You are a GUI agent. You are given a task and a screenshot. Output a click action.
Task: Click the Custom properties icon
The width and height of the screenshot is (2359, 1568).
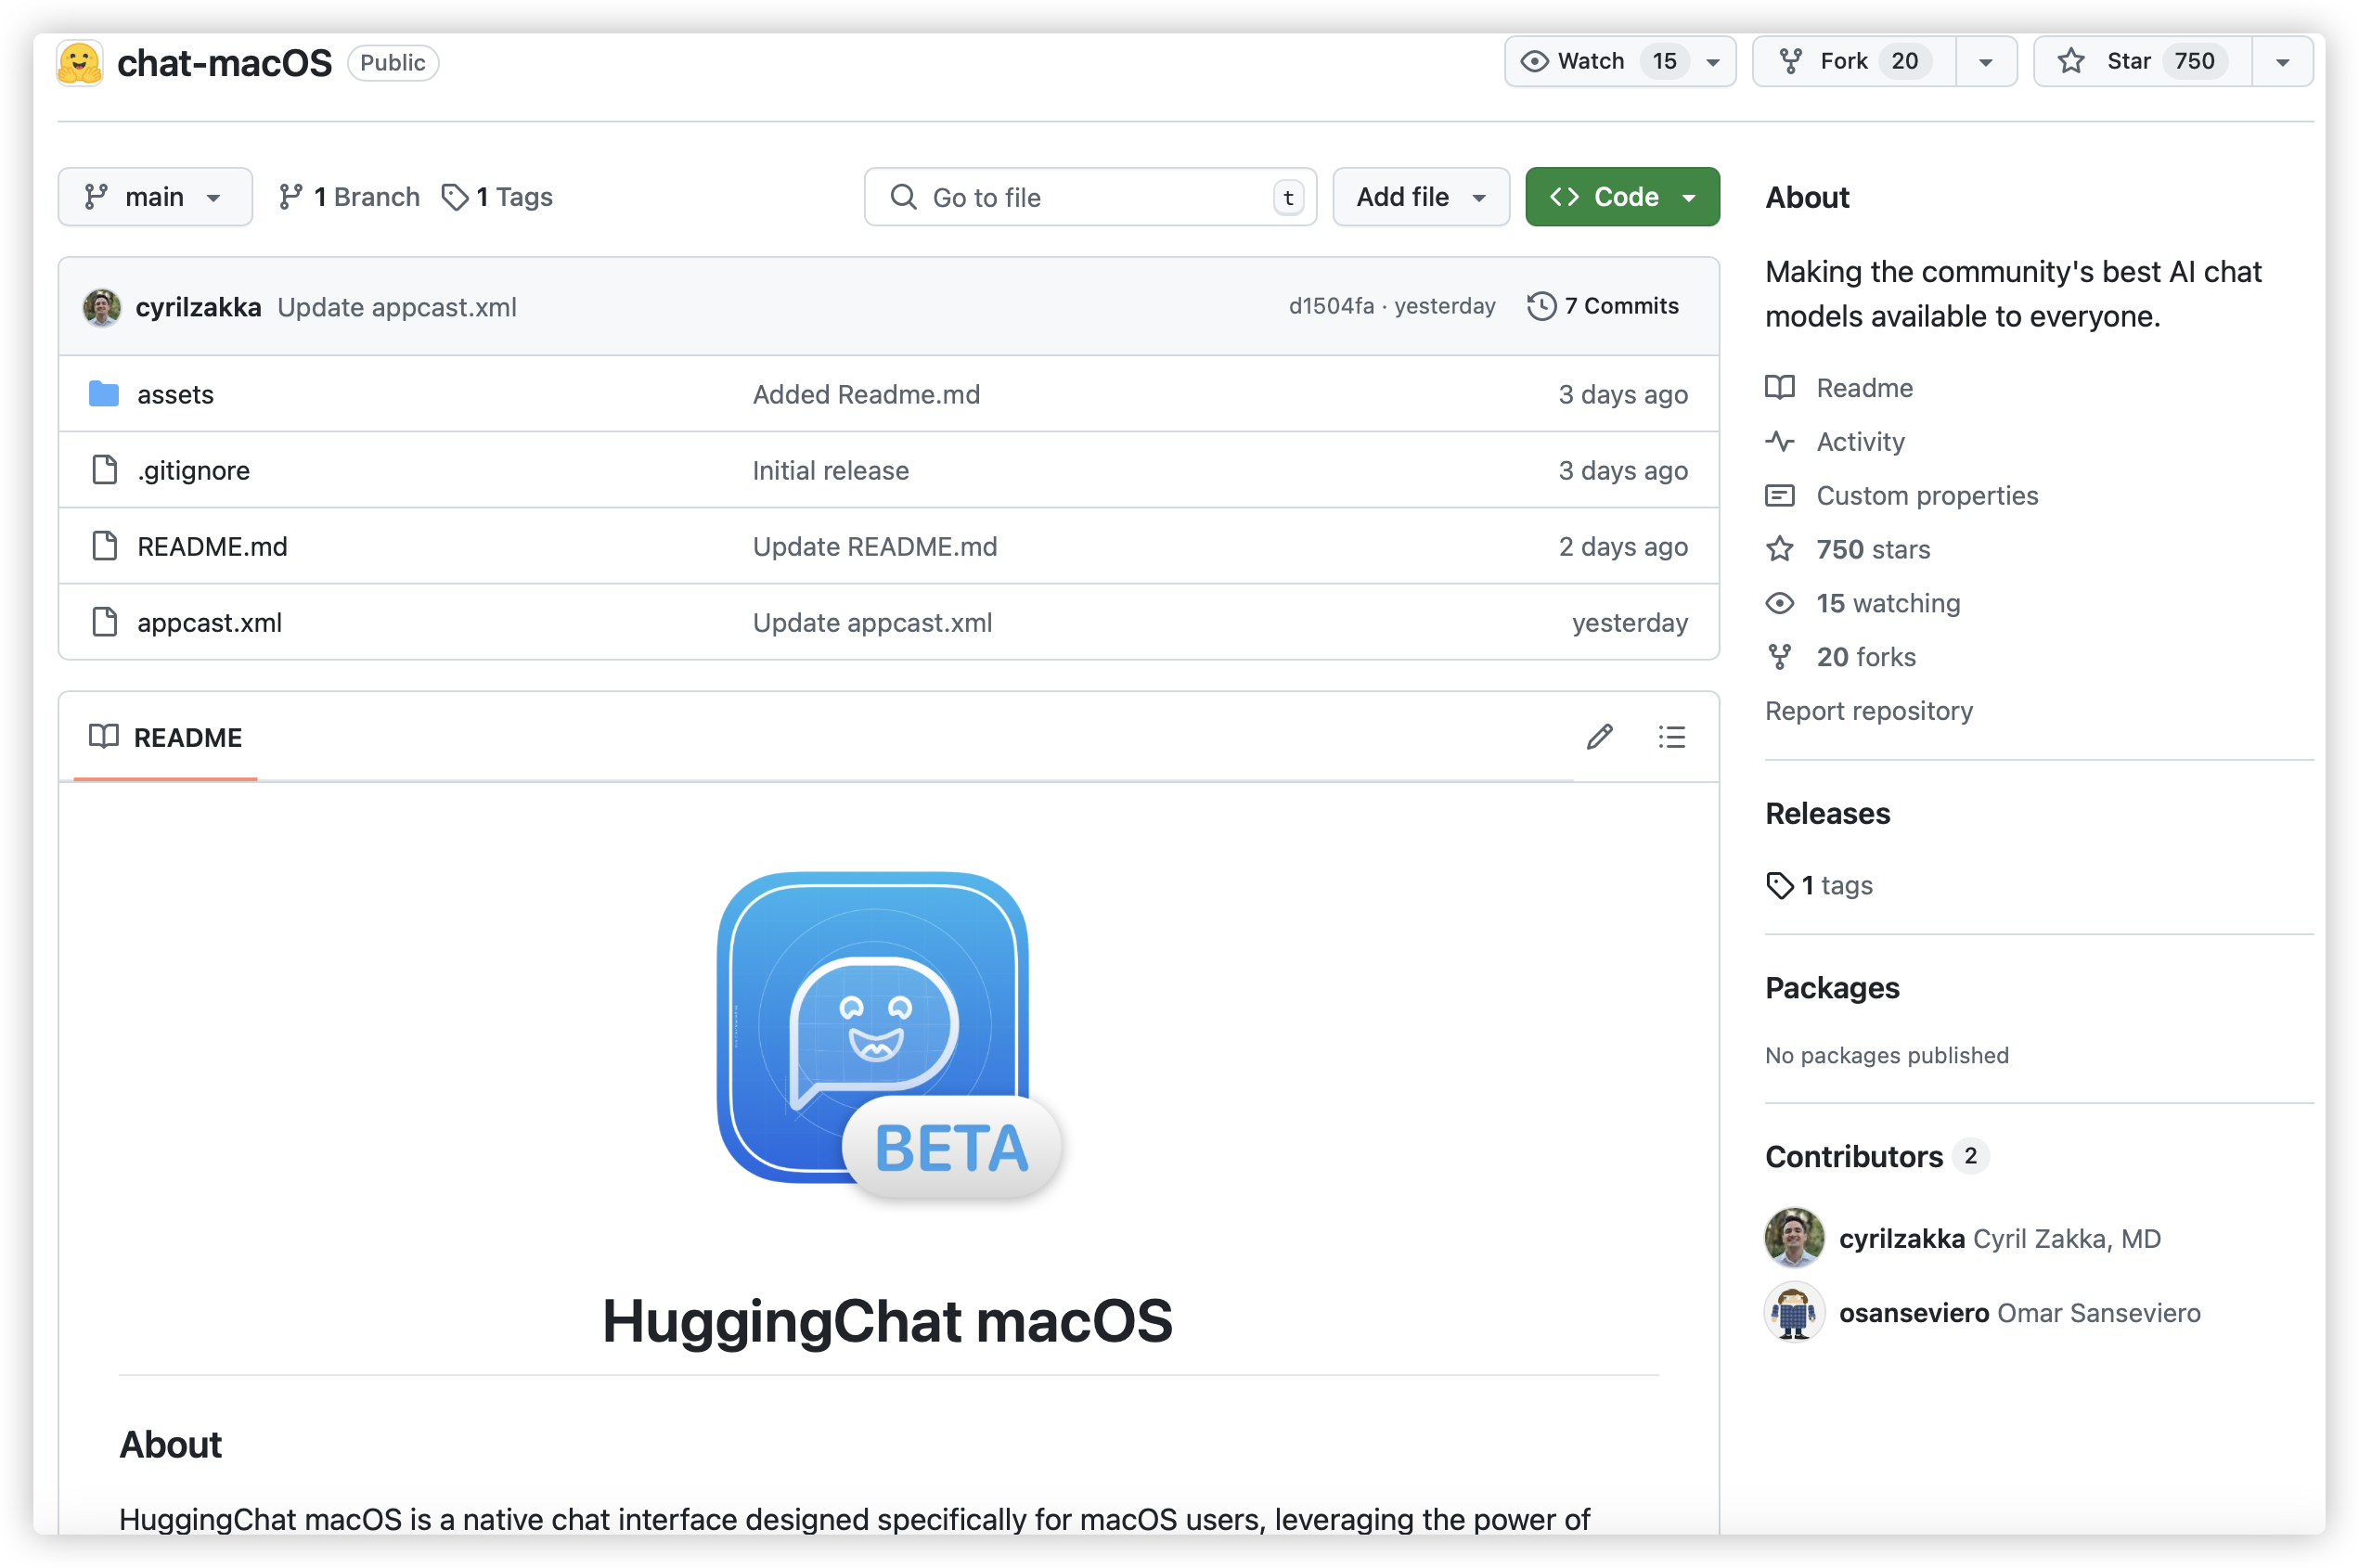[x=1779, y=495]
